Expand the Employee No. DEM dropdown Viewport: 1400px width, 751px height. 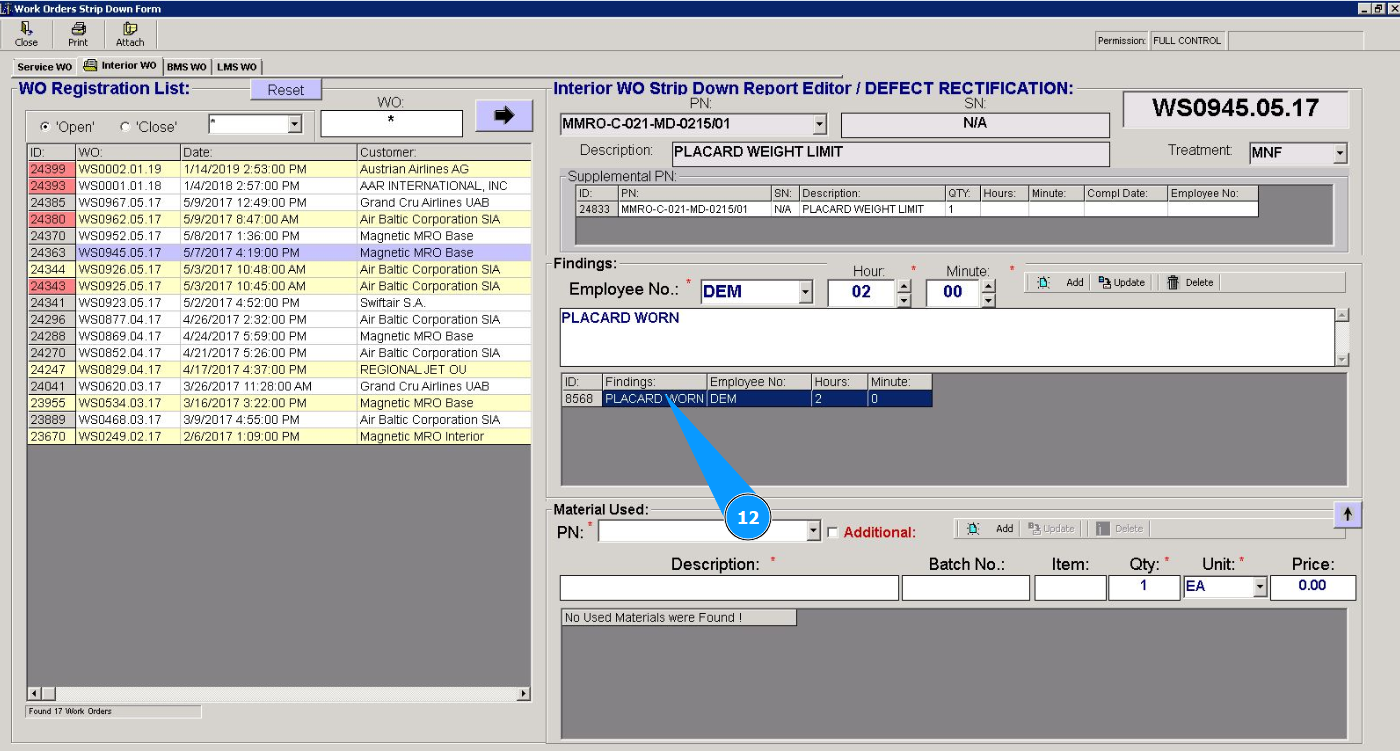pyautogui.click(x=806, y=293)
